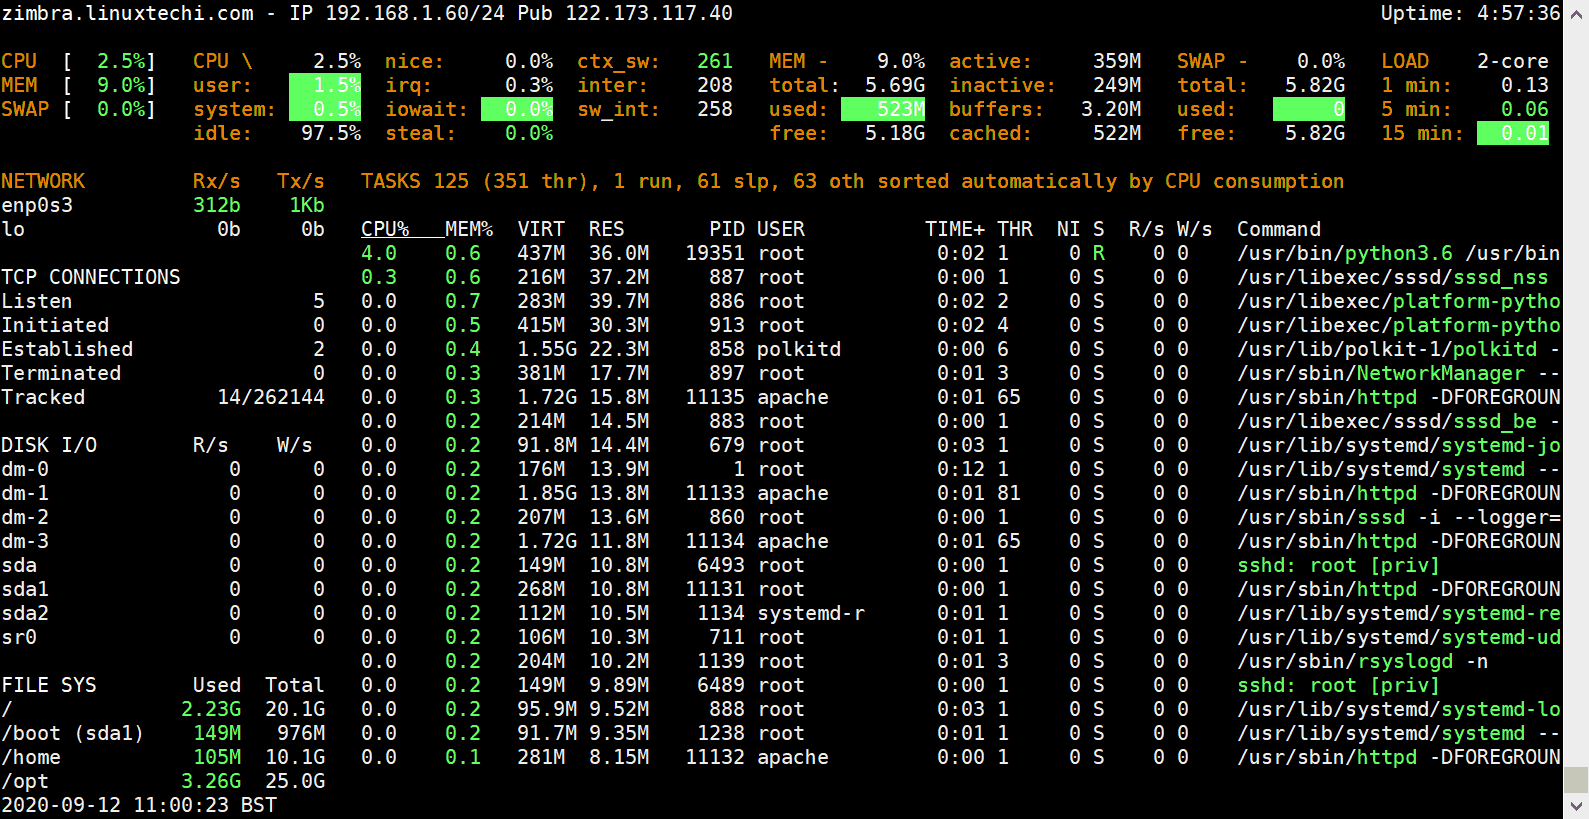
Task: Click the vertical scrollbar thumb
Action: tap(1576, 779)
